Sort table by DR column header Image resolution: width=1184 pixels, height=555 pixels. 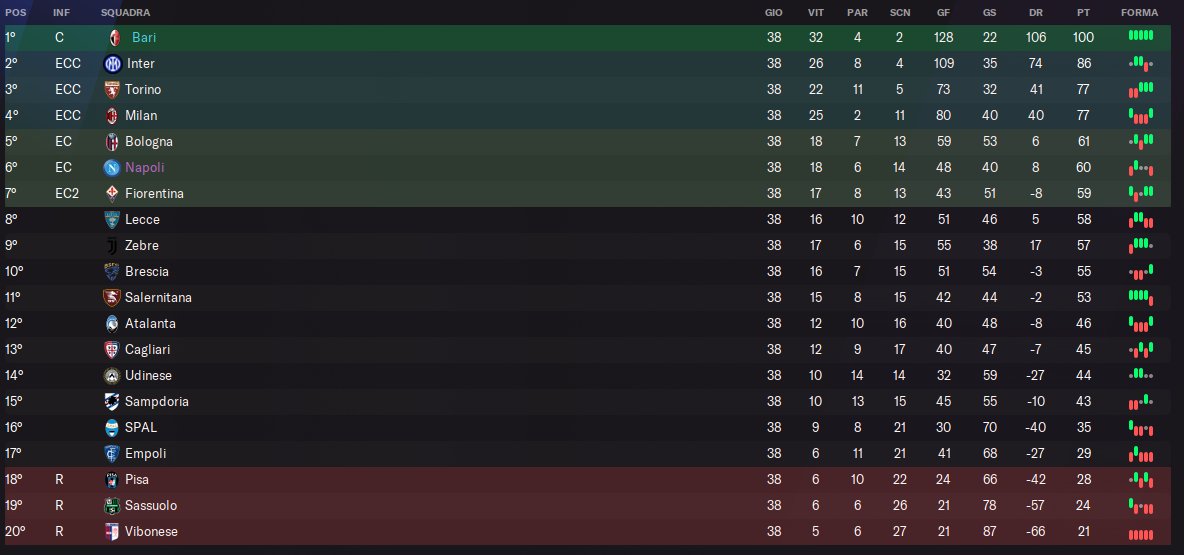[x=1035, y=13]
